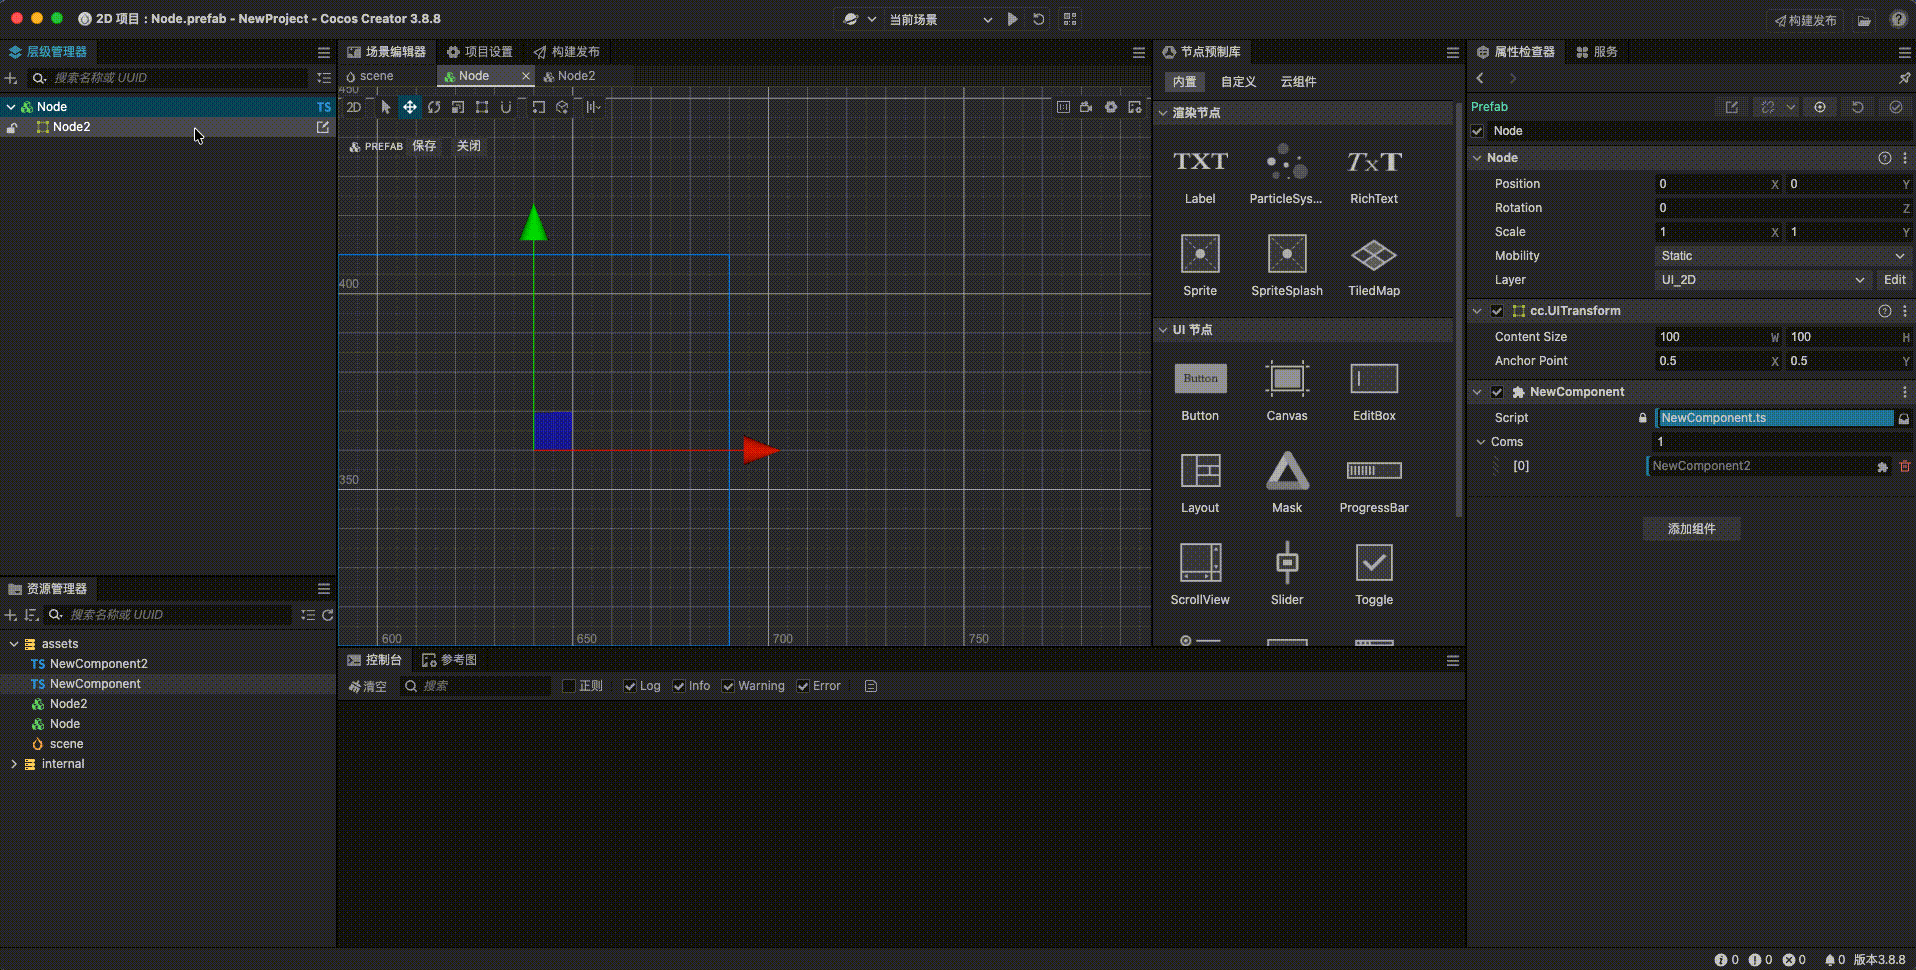The height and width of the screenshot is (970, 1916).
Task: Collapse the Coms array property
Action: pyautogui.click(x=1481, y=442)
